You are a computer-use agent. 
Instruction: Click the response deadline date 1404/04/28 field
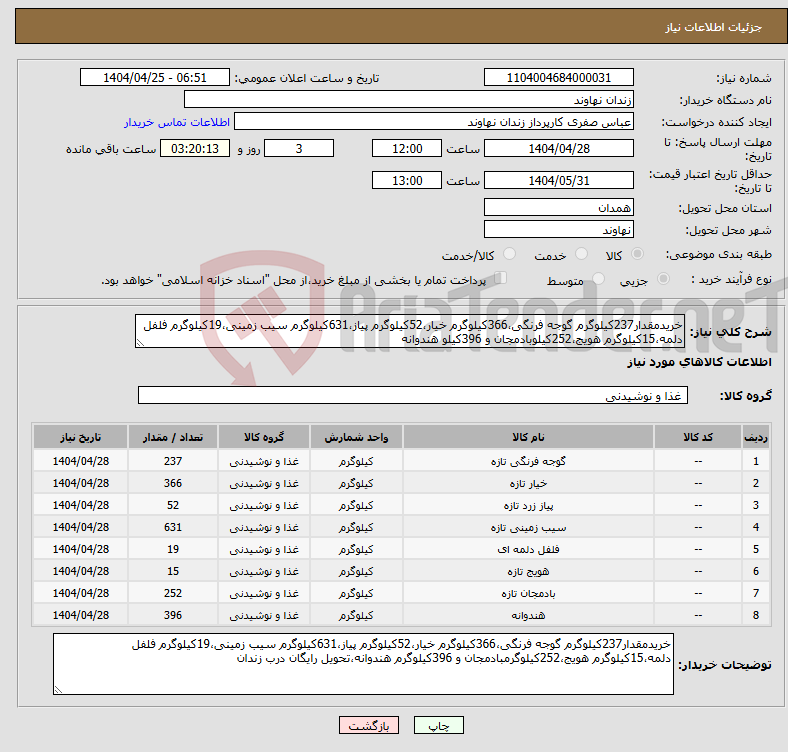558,148
